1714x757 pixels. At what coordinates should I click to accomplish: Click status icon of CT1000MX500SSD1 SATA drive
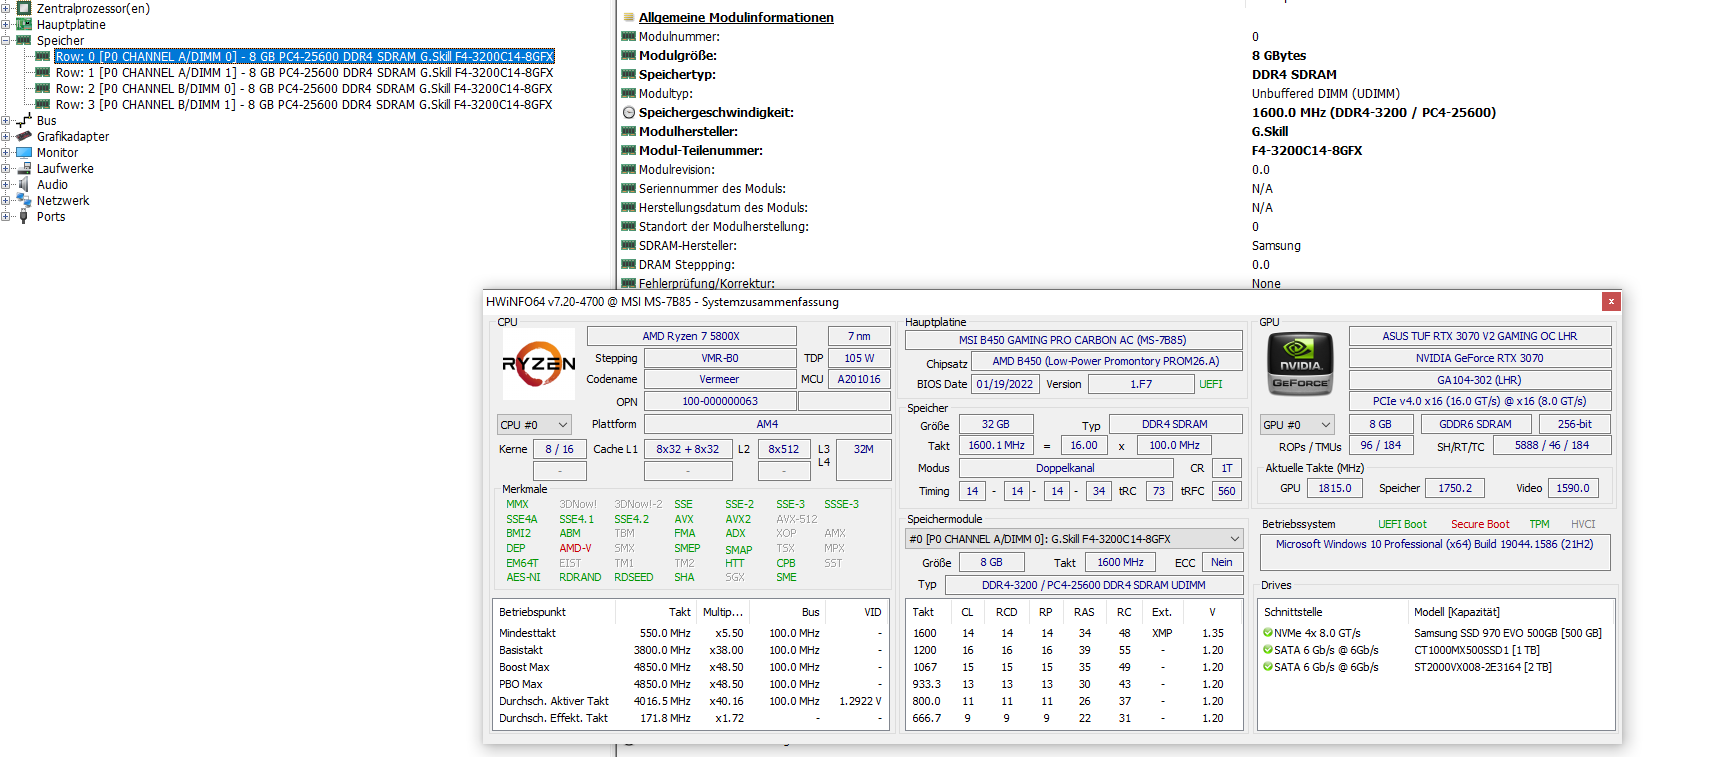pyautogui.click(x=1268, y=650)
